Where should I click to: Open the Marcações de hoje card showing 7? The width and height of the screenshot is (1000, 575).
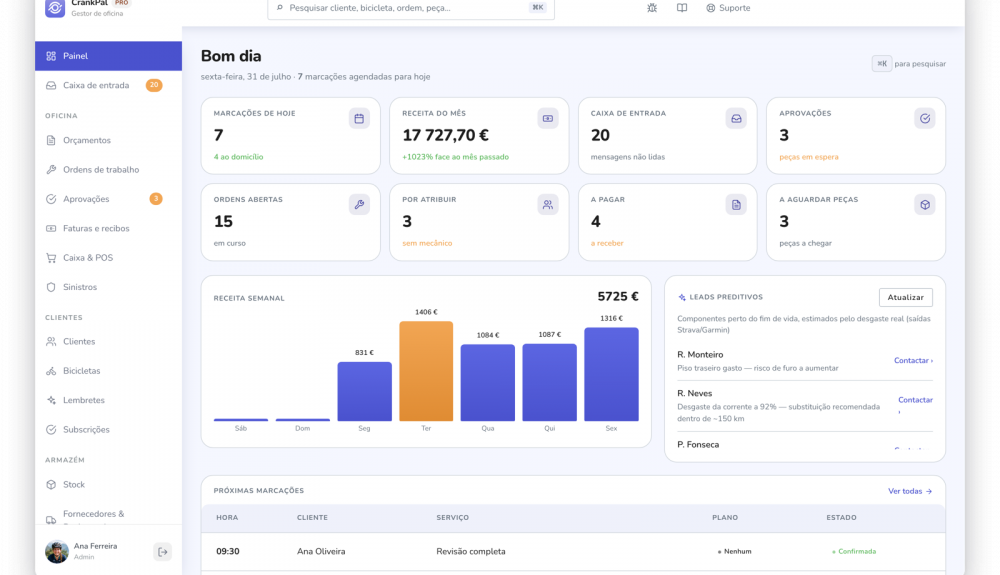point(290,136)
